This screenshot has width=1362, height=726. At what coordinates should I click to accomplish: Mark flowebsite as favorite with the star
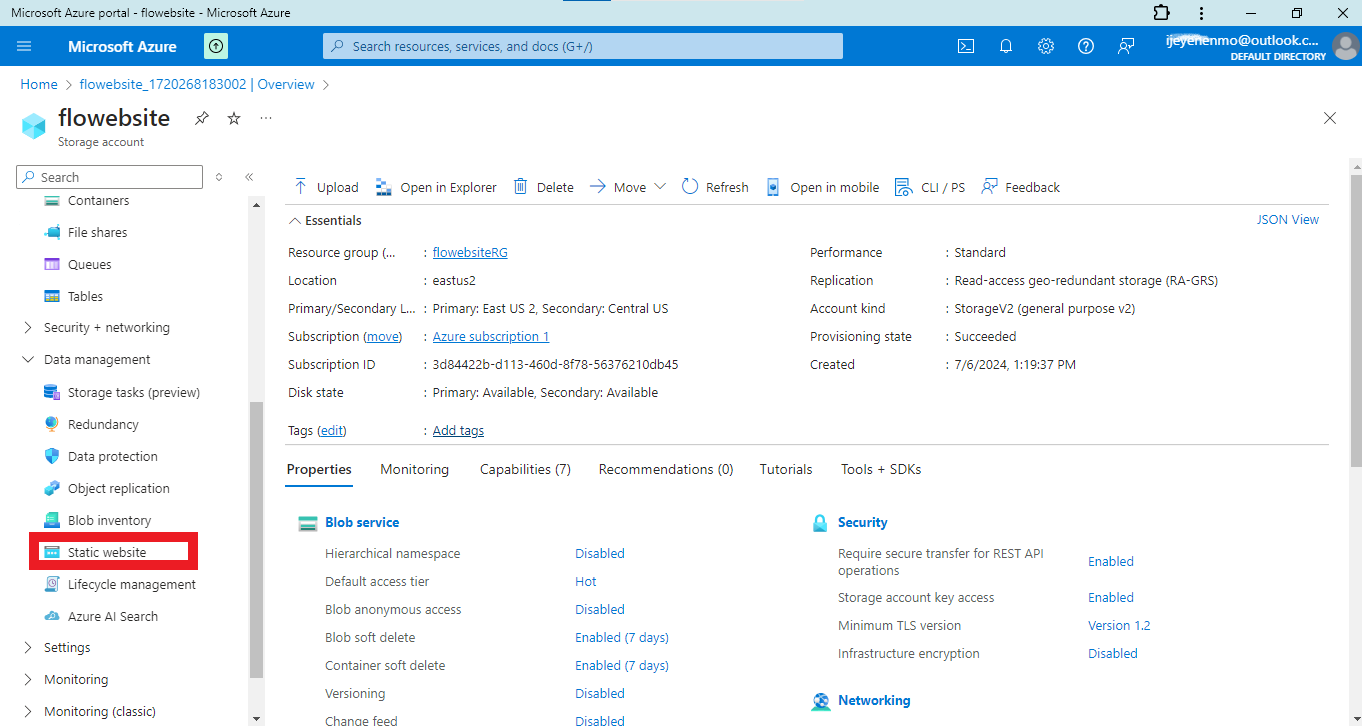tap(234, 118)
